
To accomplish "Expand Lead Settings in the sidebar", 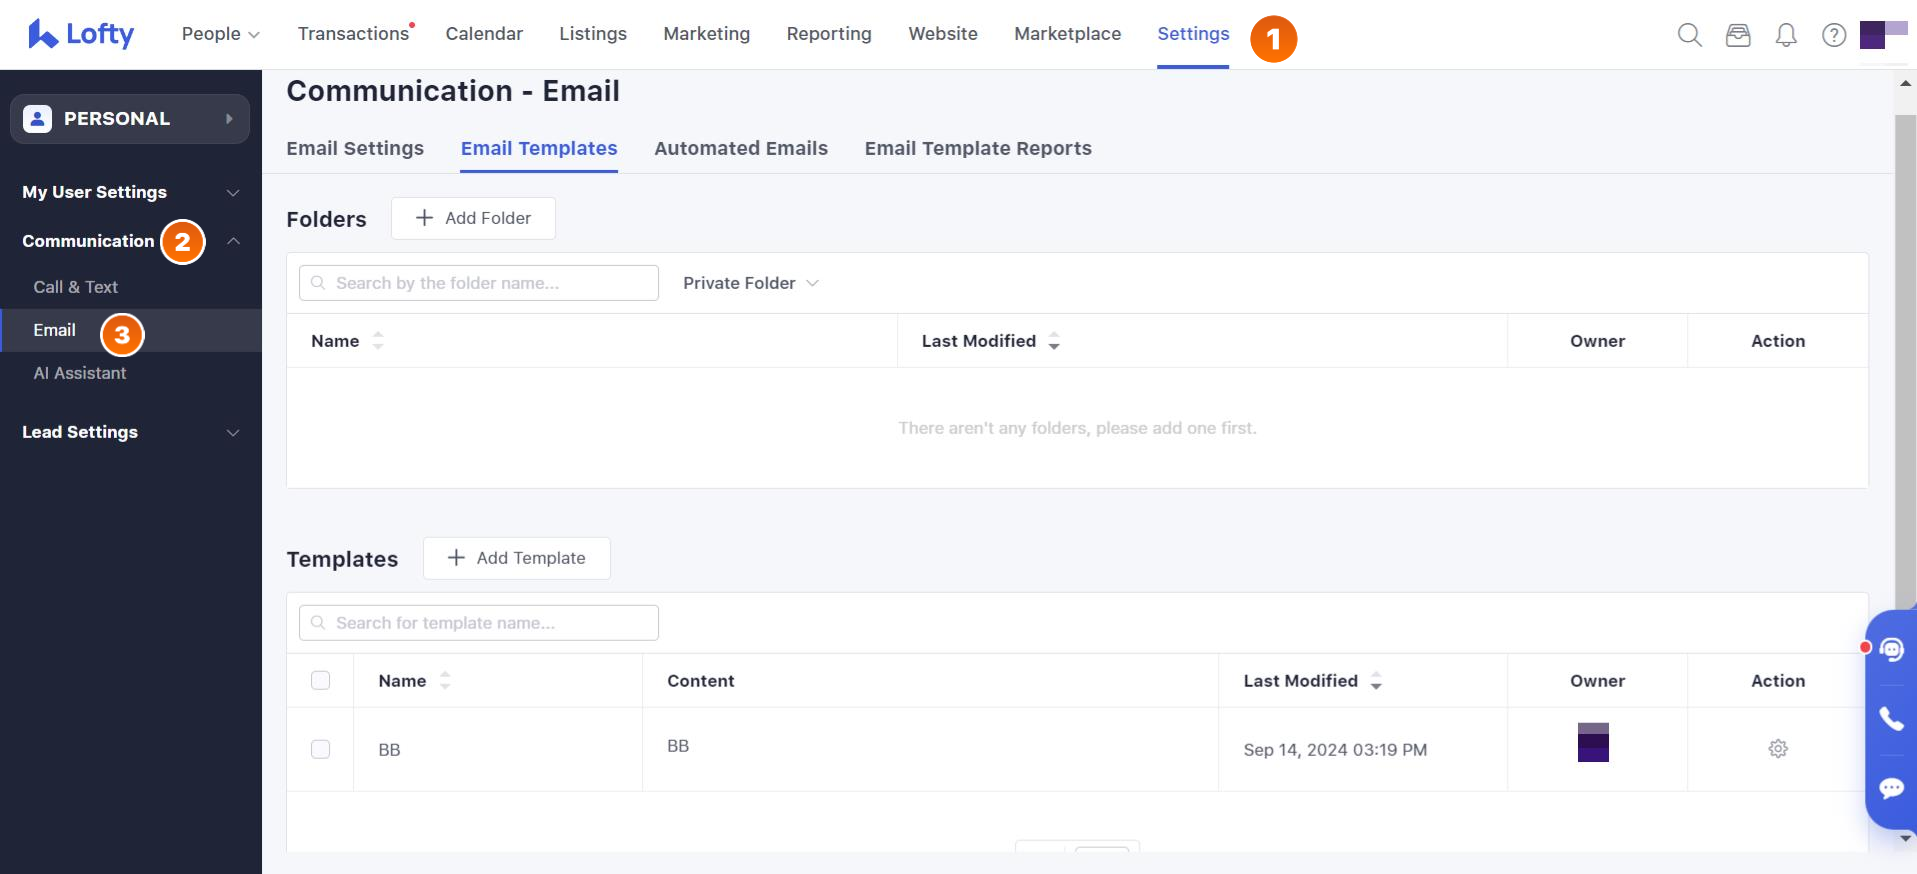I will (x=130, y=432).
